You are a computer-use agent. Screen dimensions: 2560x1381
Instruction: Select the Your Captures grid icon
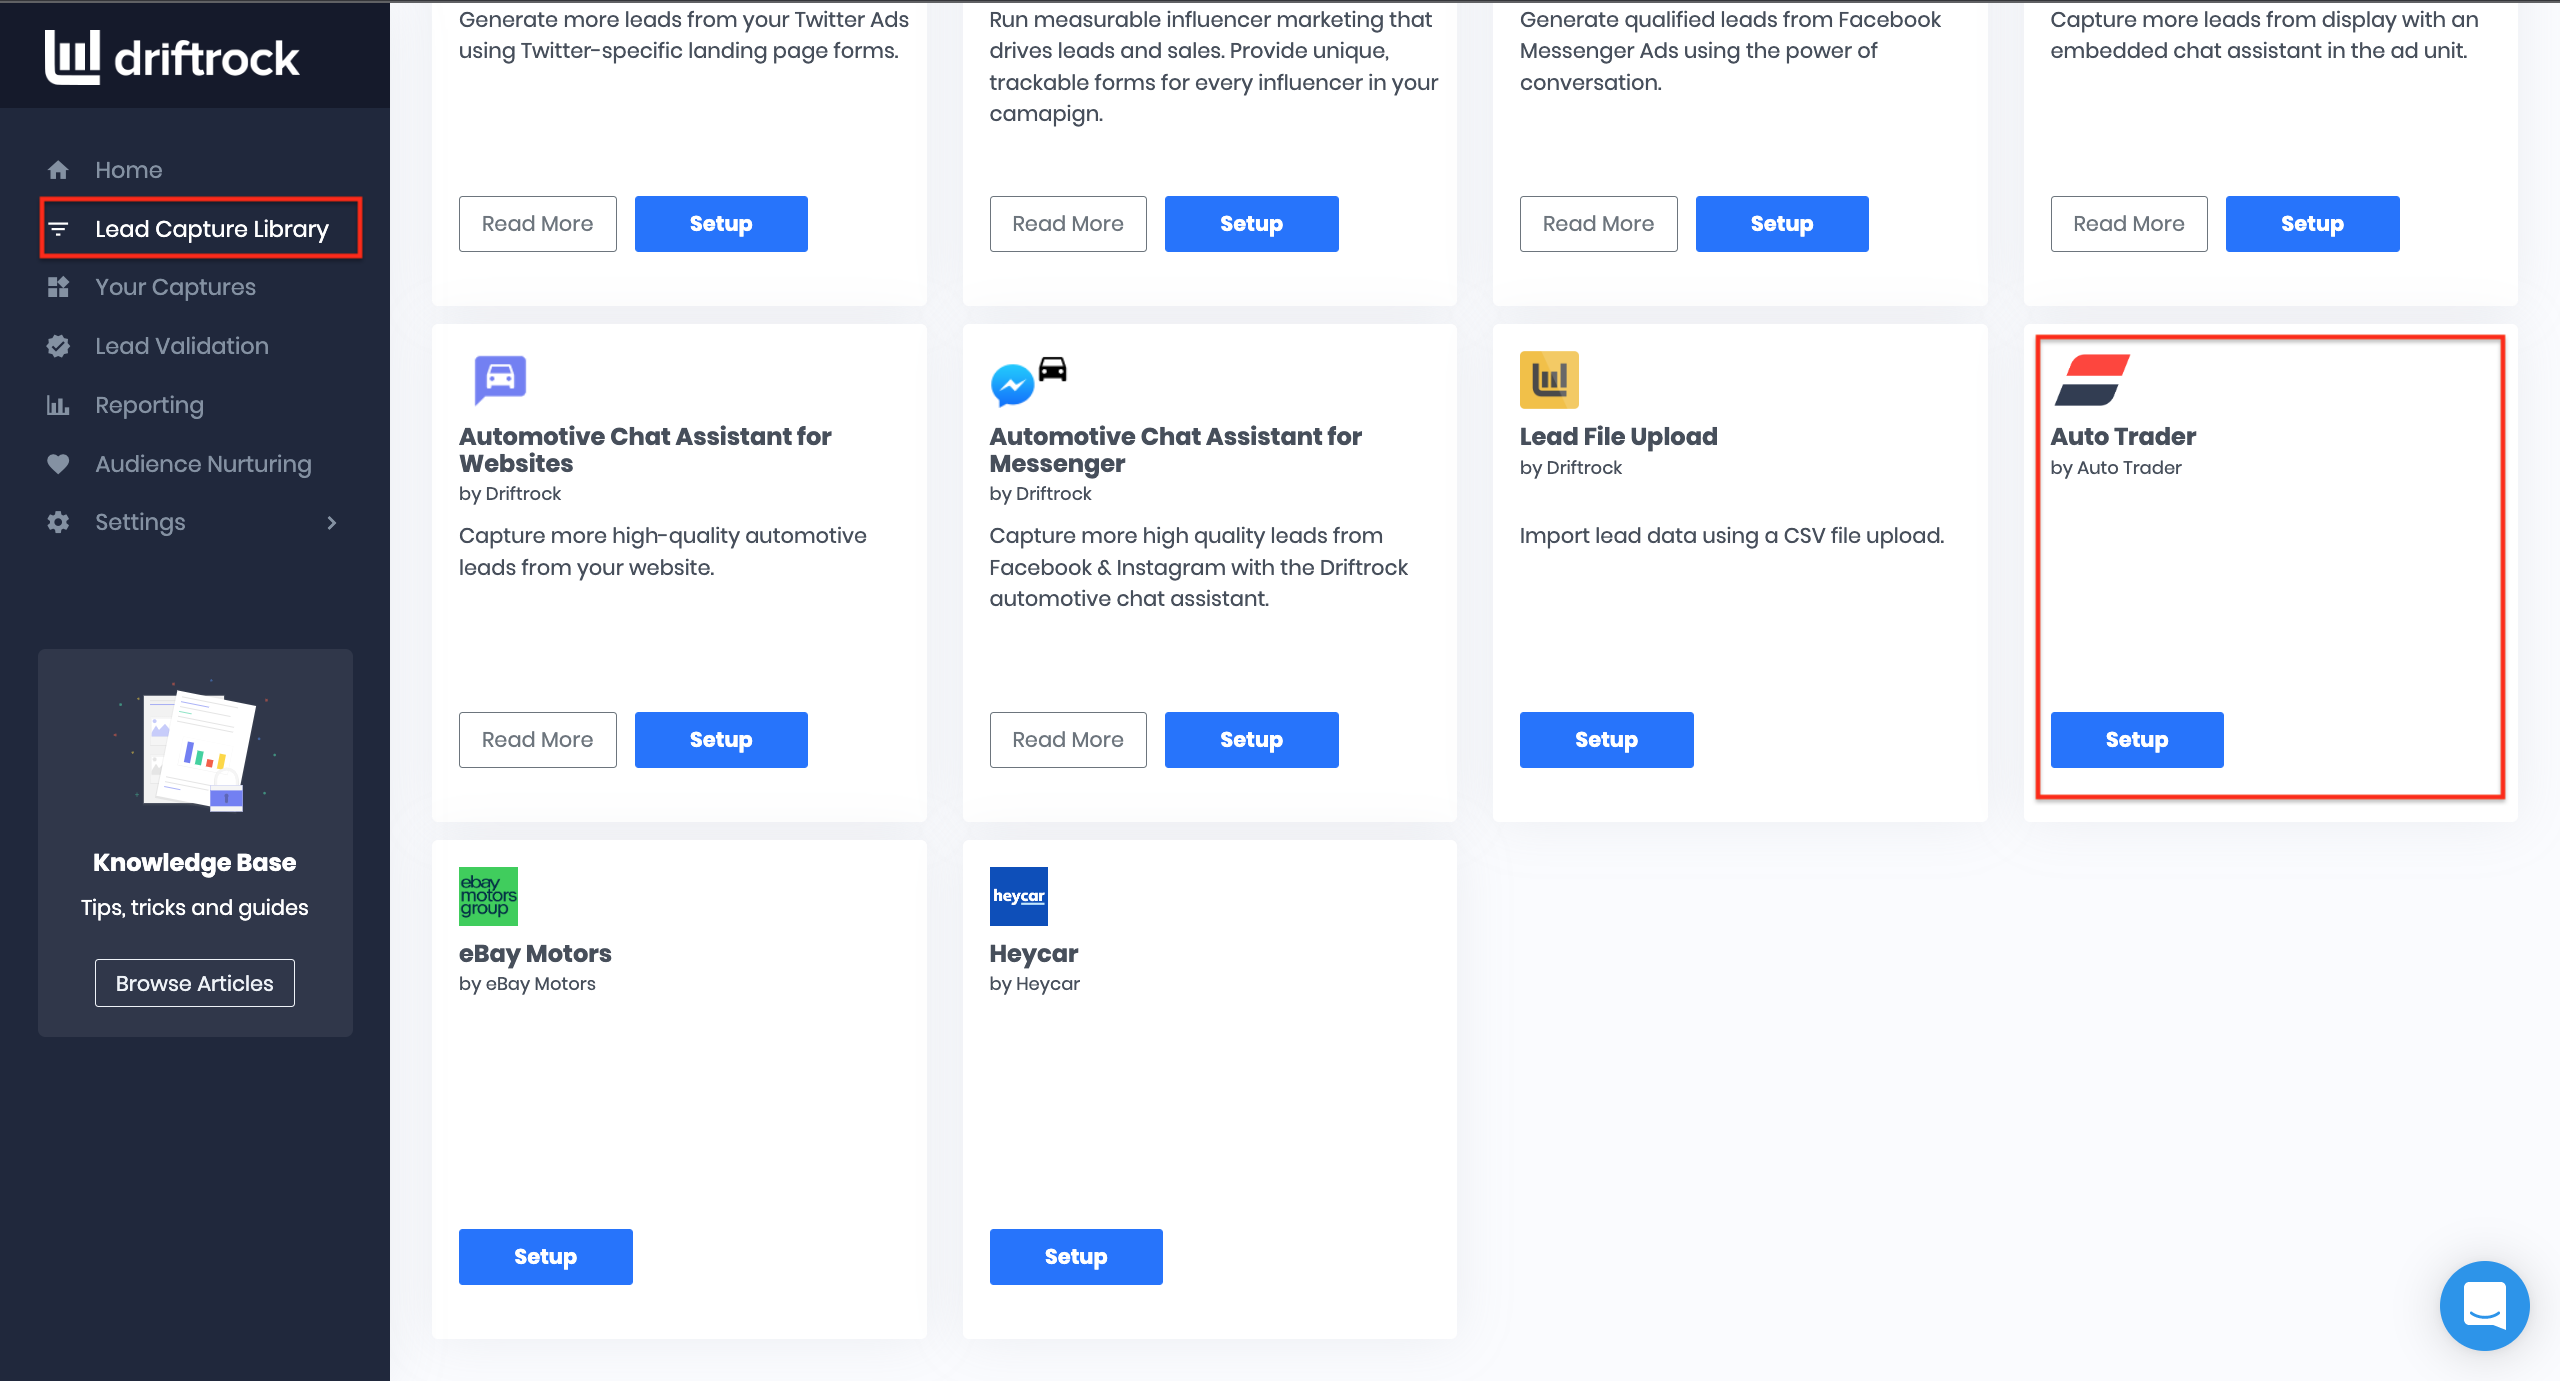coord(58,287)
